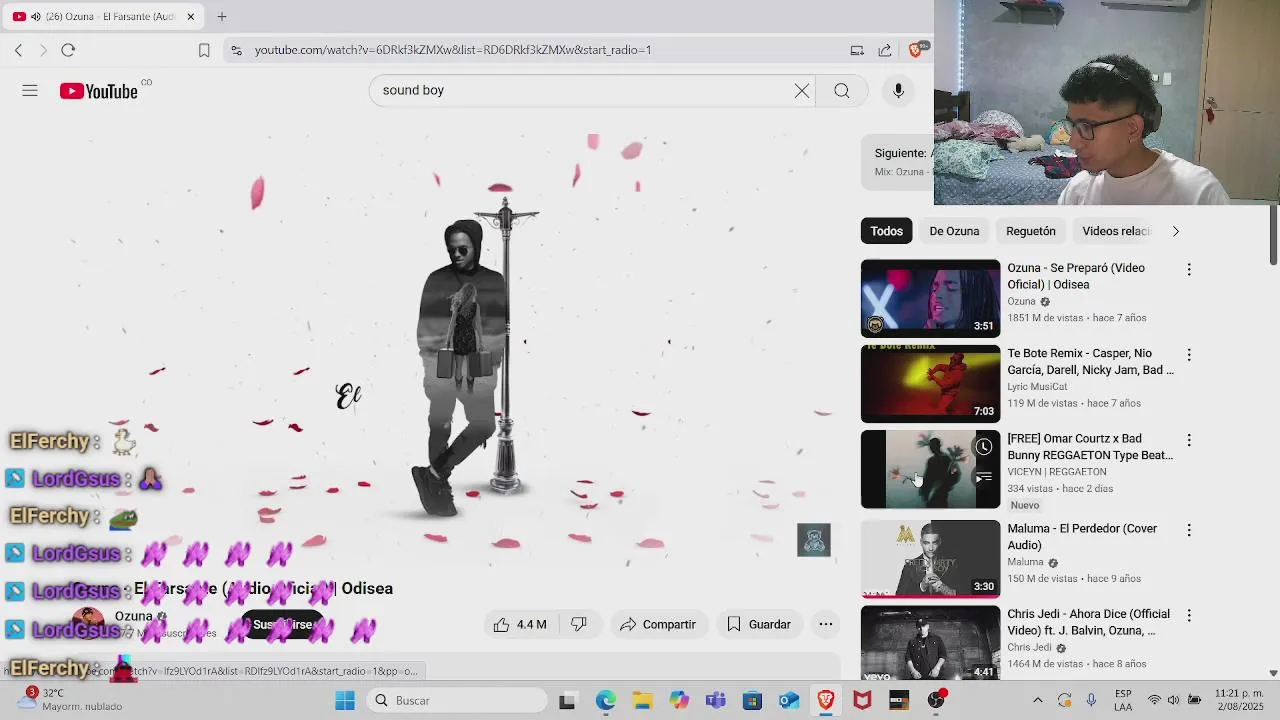Open Maluma El Perdedor video thumbnail
This screenshot has width=1280, height=720.
pyautogui.click(x=930, y=558)
